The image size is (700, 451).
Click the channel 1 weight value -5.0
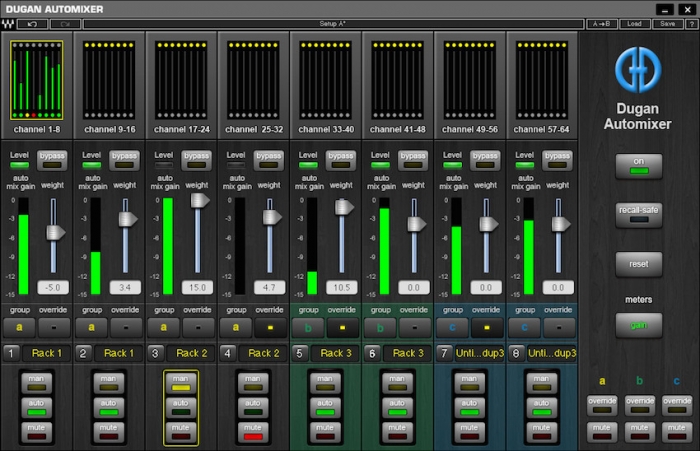(x=53, y=288)
